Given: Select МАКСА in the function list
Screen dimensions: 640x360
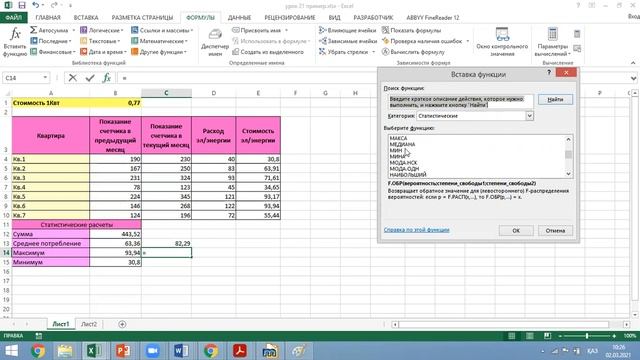Looking at the screenshot, I should click(398, 138).
